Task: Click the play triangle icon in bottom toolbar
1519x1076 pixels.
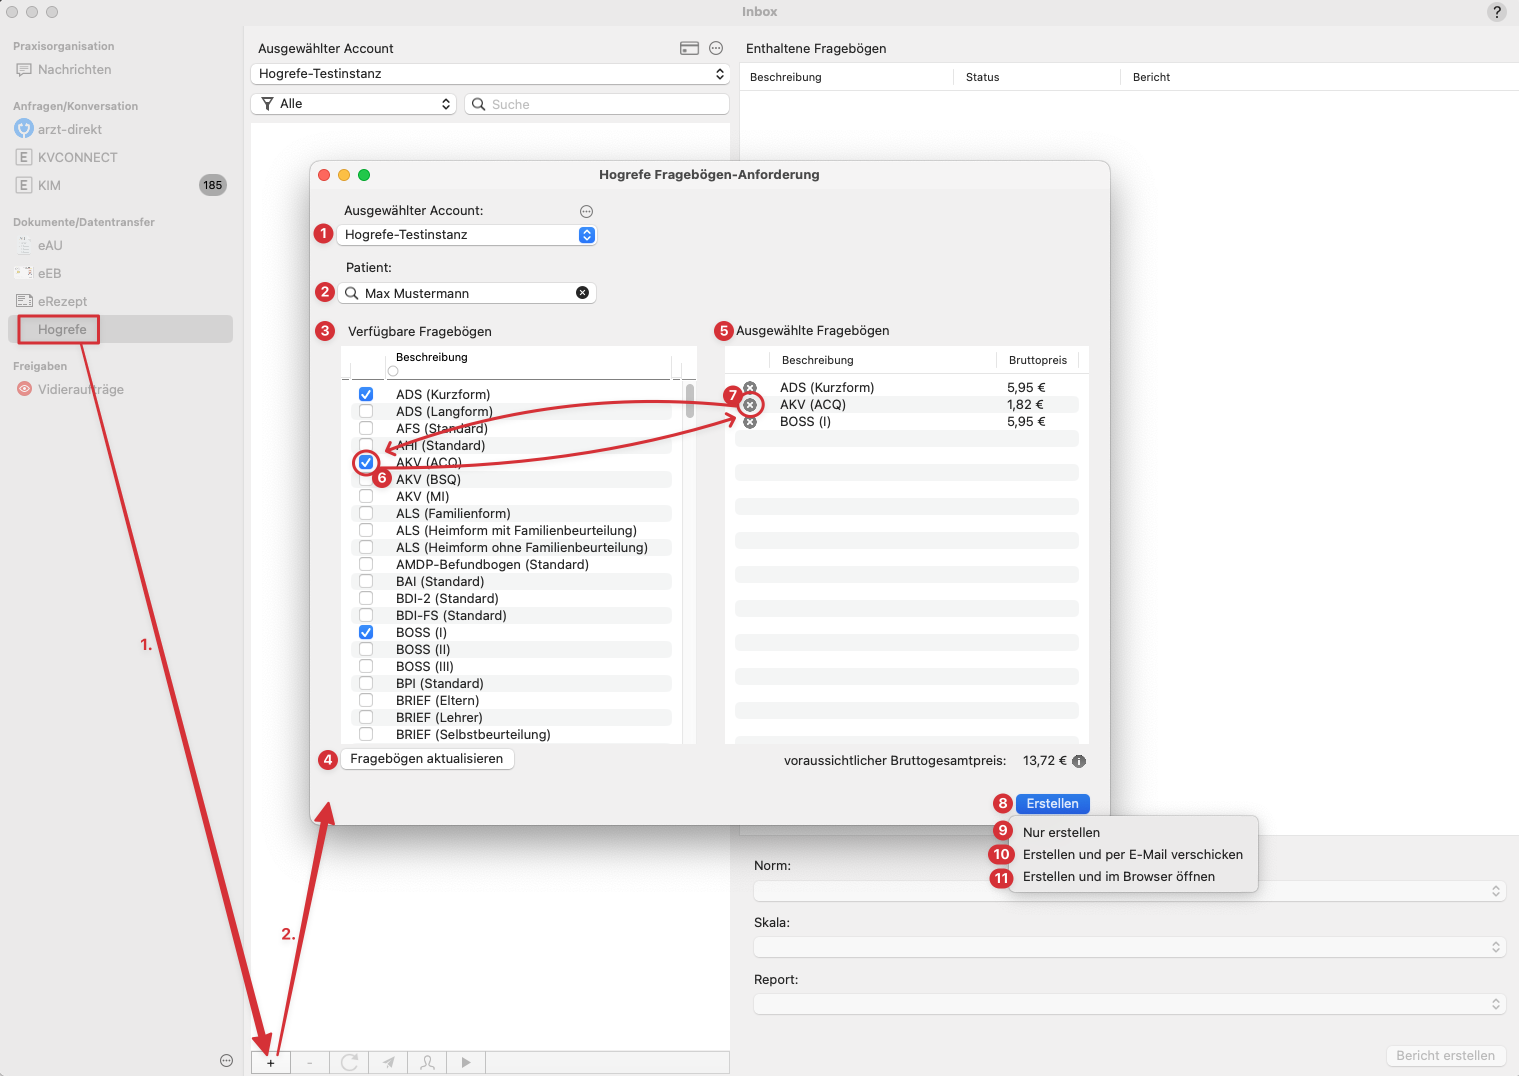Action: tap(466, 1063)
